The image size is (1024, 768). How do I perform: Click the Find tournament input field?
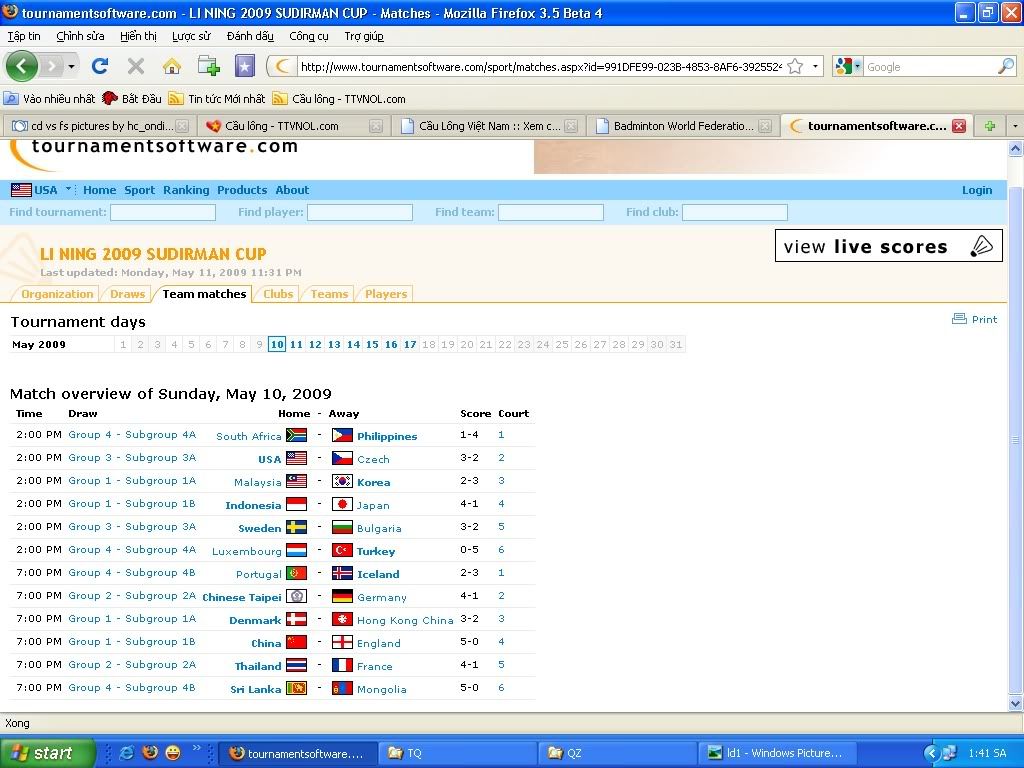pos(163,212)
